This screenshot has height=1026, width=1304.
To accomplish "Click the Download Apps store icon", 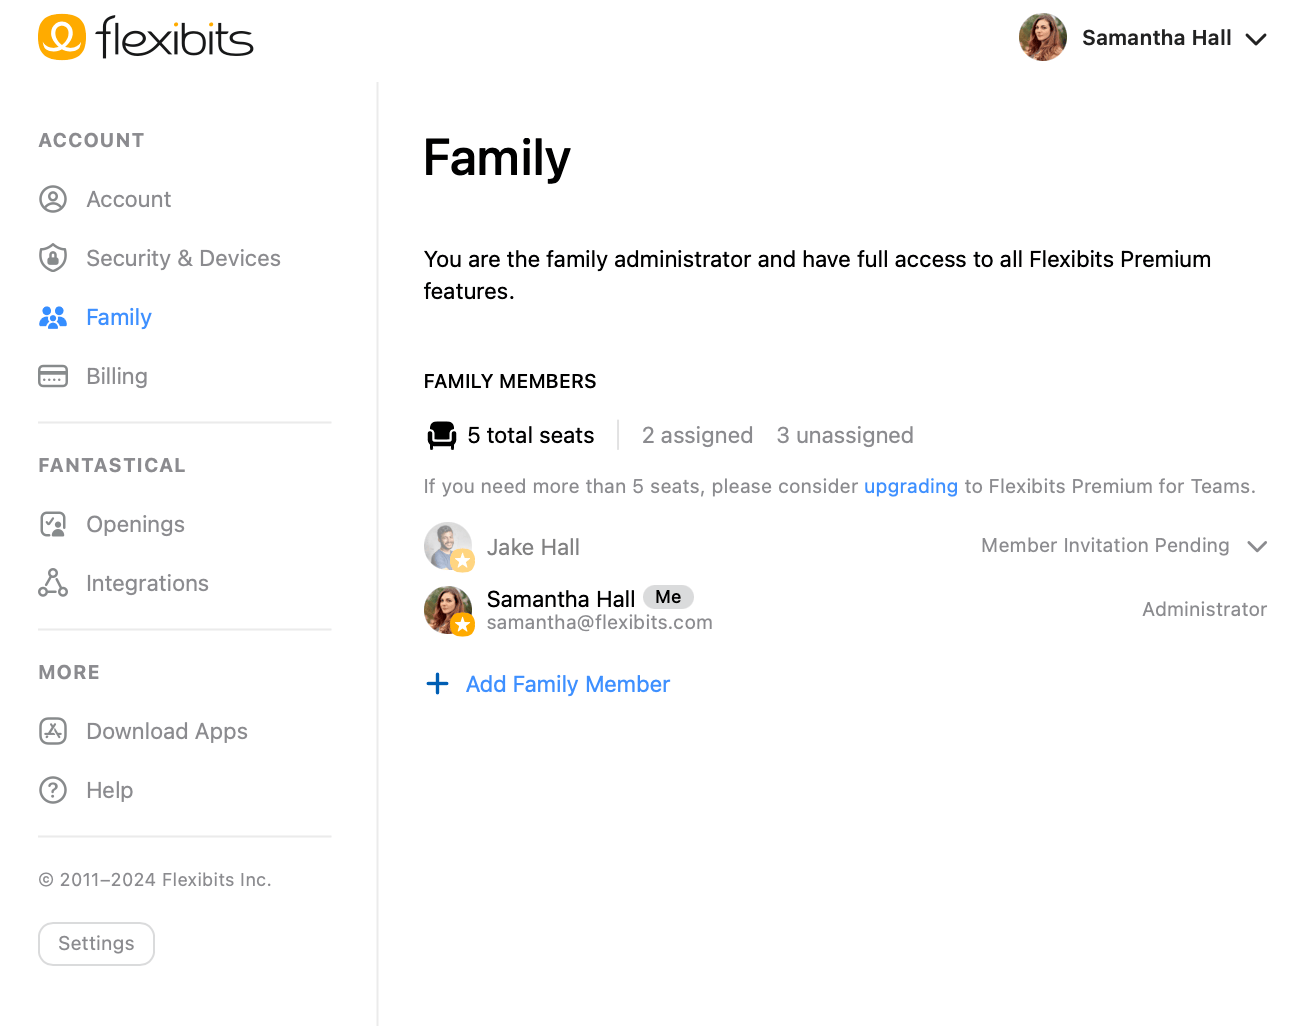I will point(53,731).
